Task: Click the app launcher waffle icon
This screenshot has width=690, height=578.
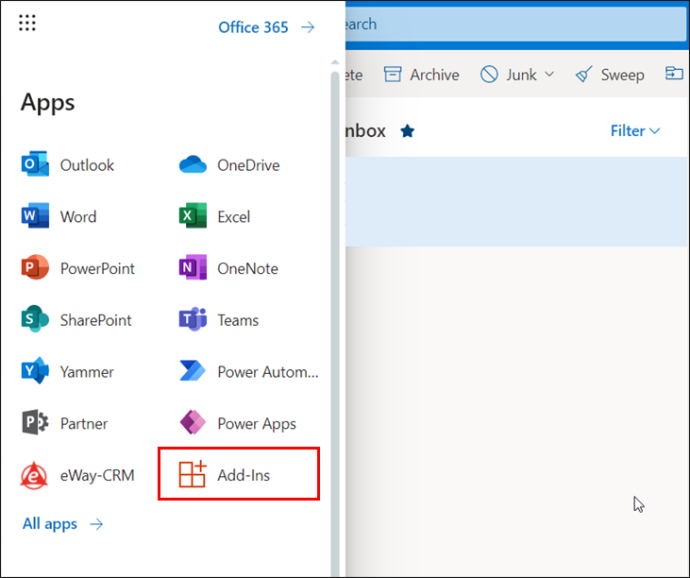Action: (x=27, y=23)
